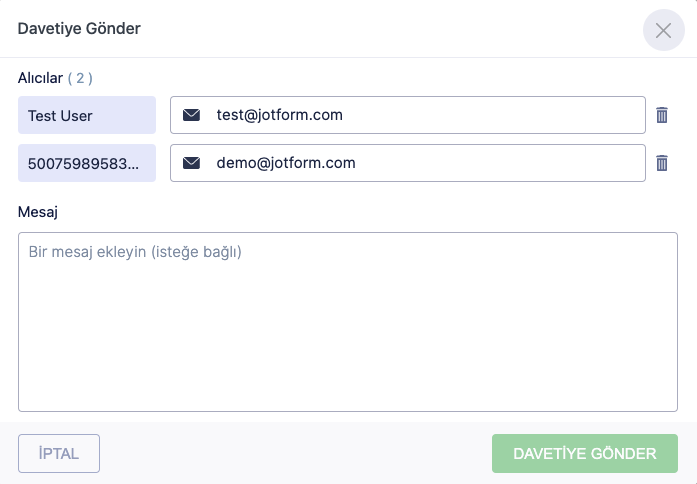
Task: Click the Davetiye Gönder dialog title
Action: click(79, 28)
